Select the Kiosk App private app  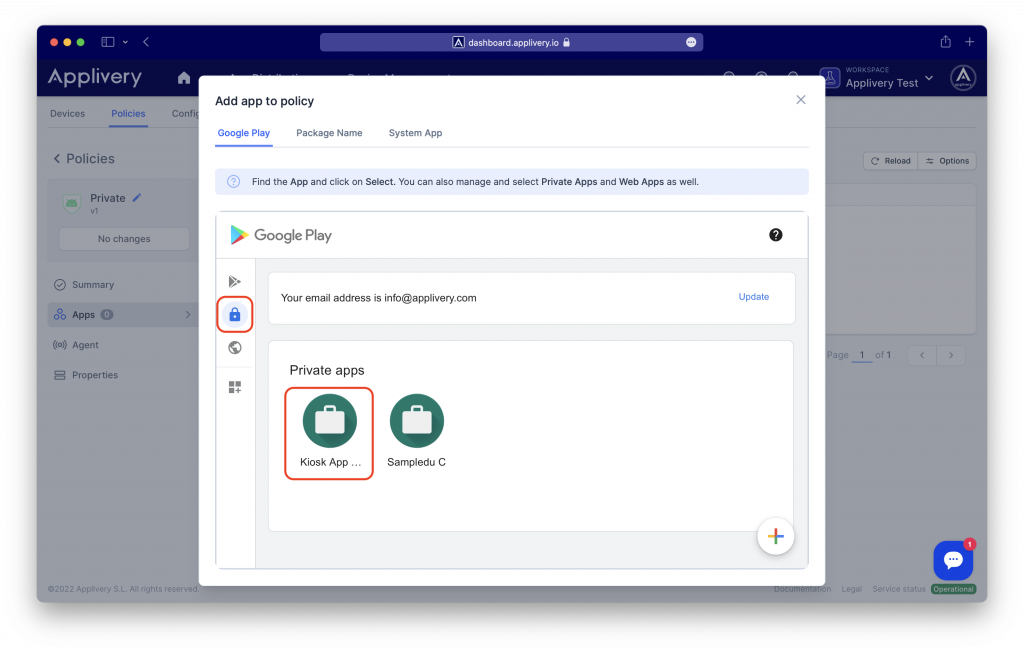tap(329, 432)
